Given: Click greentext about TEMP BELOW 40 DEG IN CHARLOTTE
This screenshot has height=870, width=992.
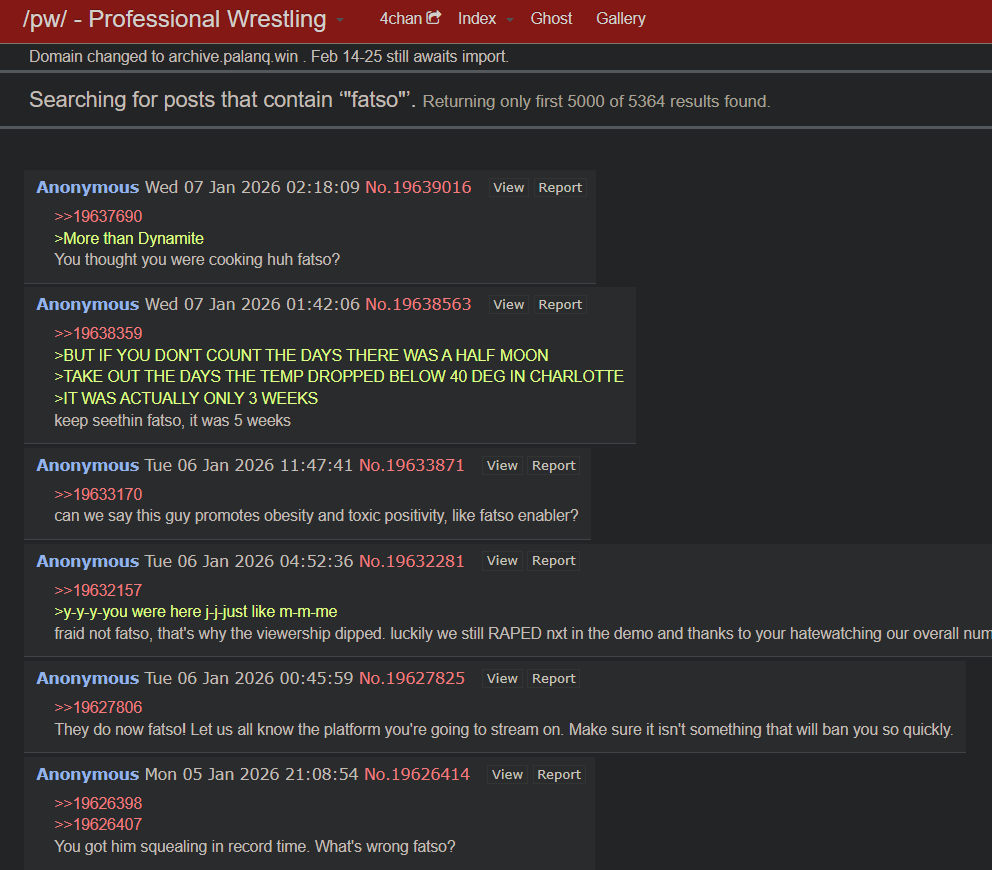Looking at the screenshot, I should point(339,376).
